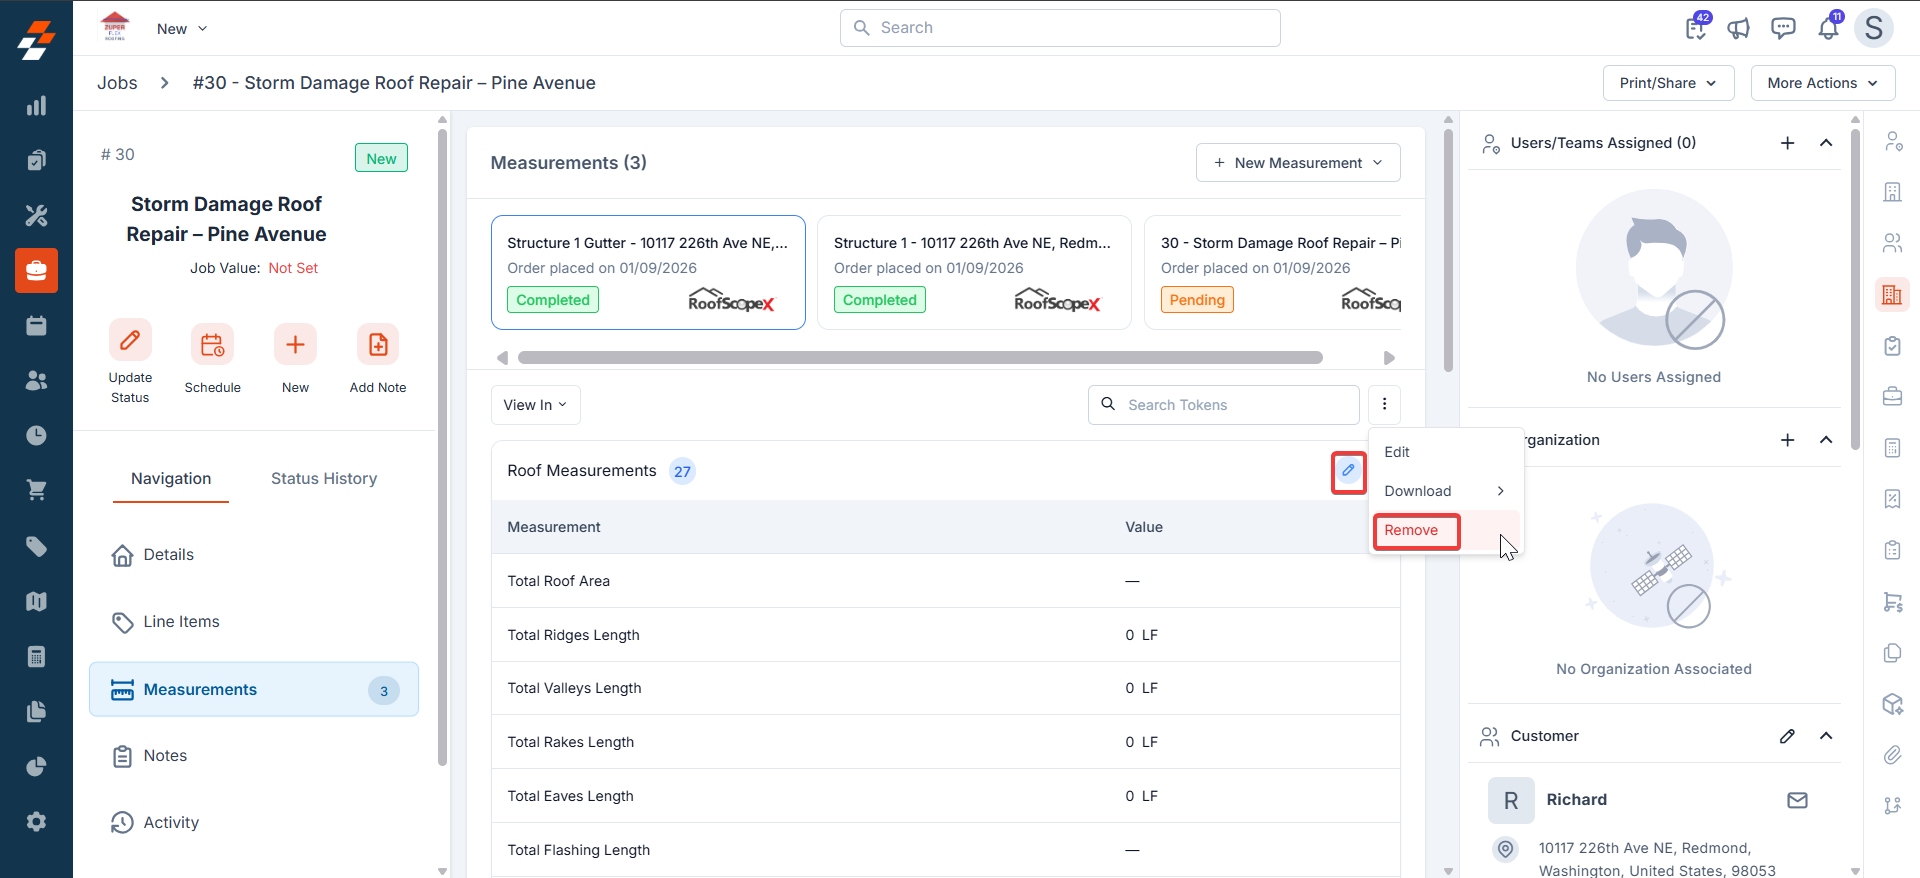
Task: Click the right arrow of the measurement cards scrollbar
Action: click(1389, 357)
